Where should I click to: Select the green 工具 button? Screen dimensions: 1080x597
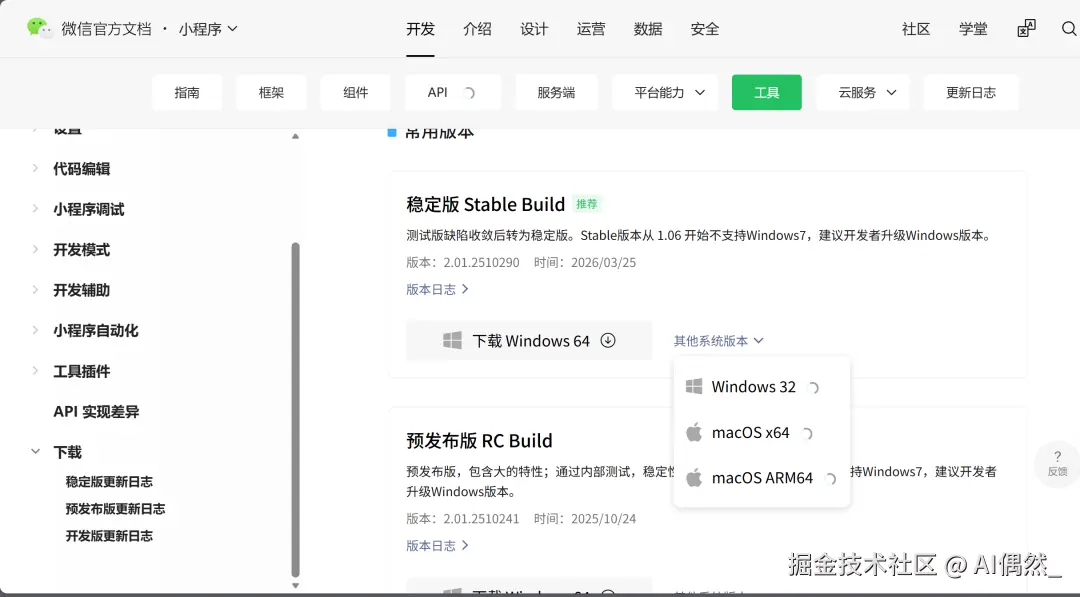coord(767,92)
